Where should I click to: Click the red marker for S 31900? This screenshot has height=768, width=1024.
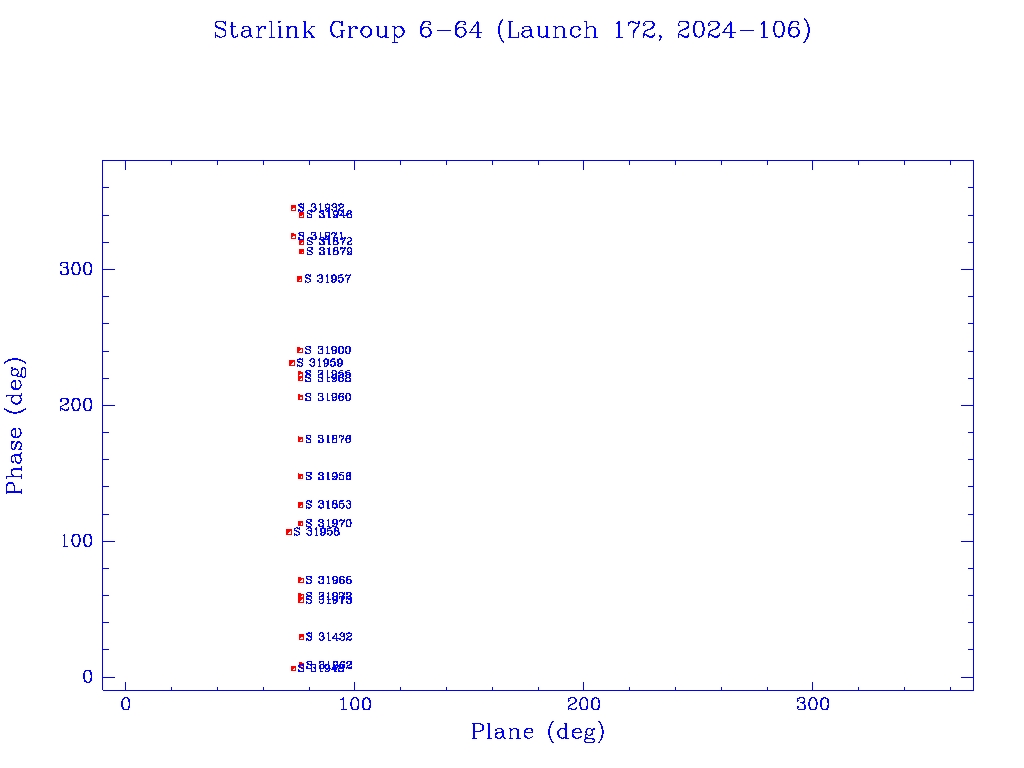pos(300,351)
